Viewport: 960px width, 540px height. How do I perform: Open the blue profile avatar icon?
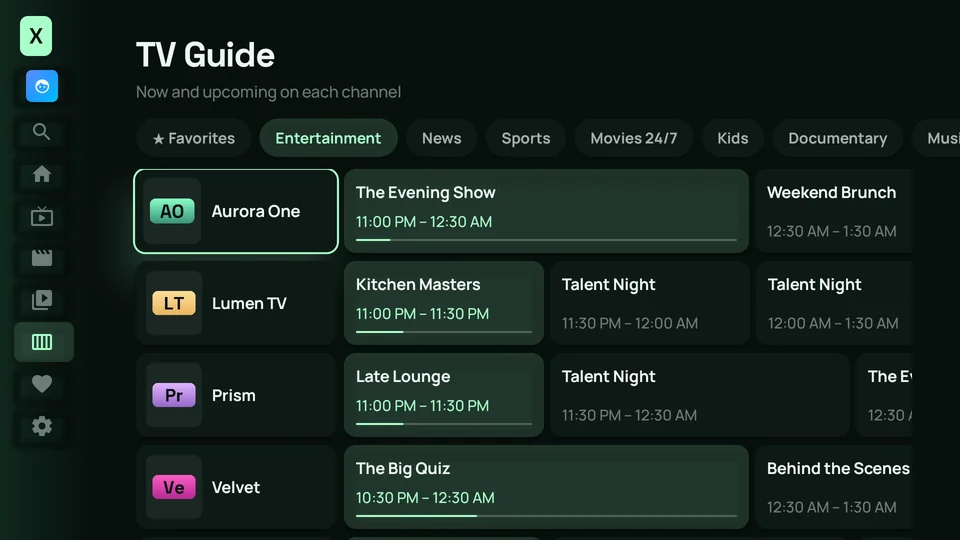coord(42,86)
